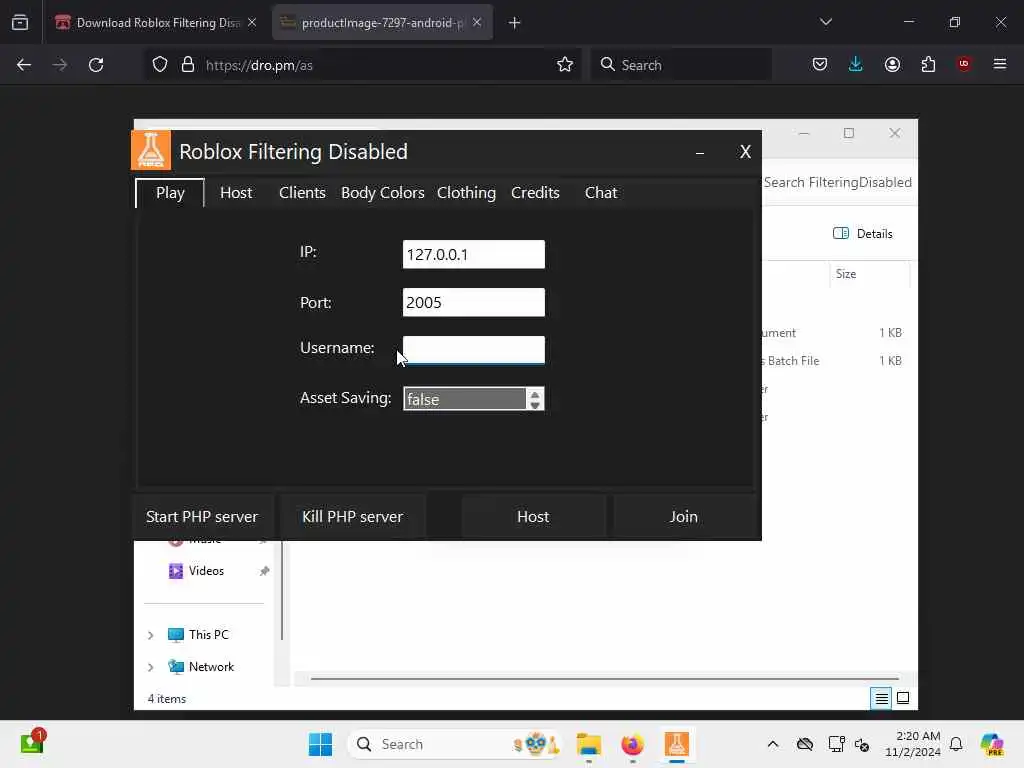Click the bottom Host button
Viewport: 1024px width, 768px height.
pyautogui.click(x=533, y=517)
